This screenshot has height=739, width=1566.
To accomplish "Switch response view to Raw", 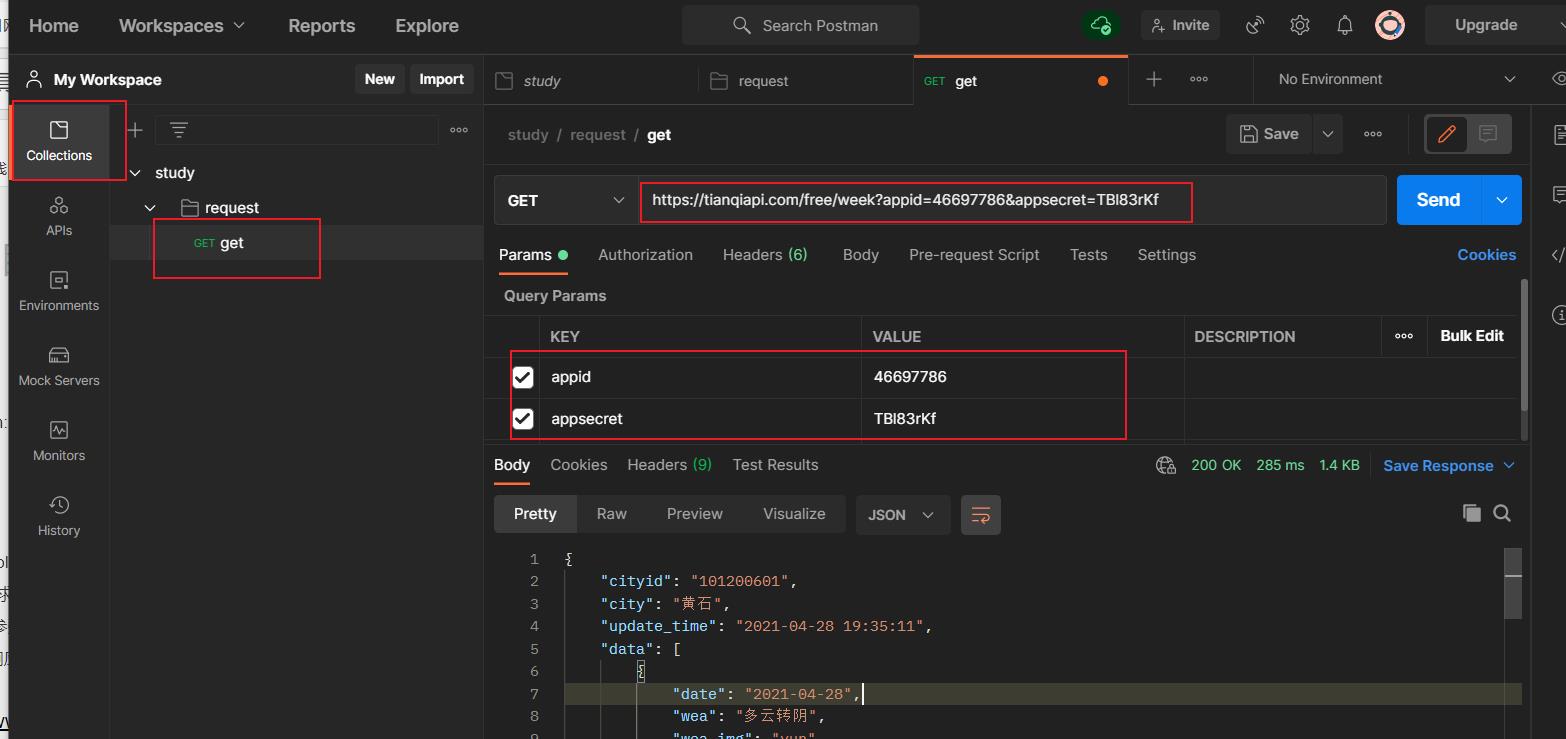I will tap(612, 514).
